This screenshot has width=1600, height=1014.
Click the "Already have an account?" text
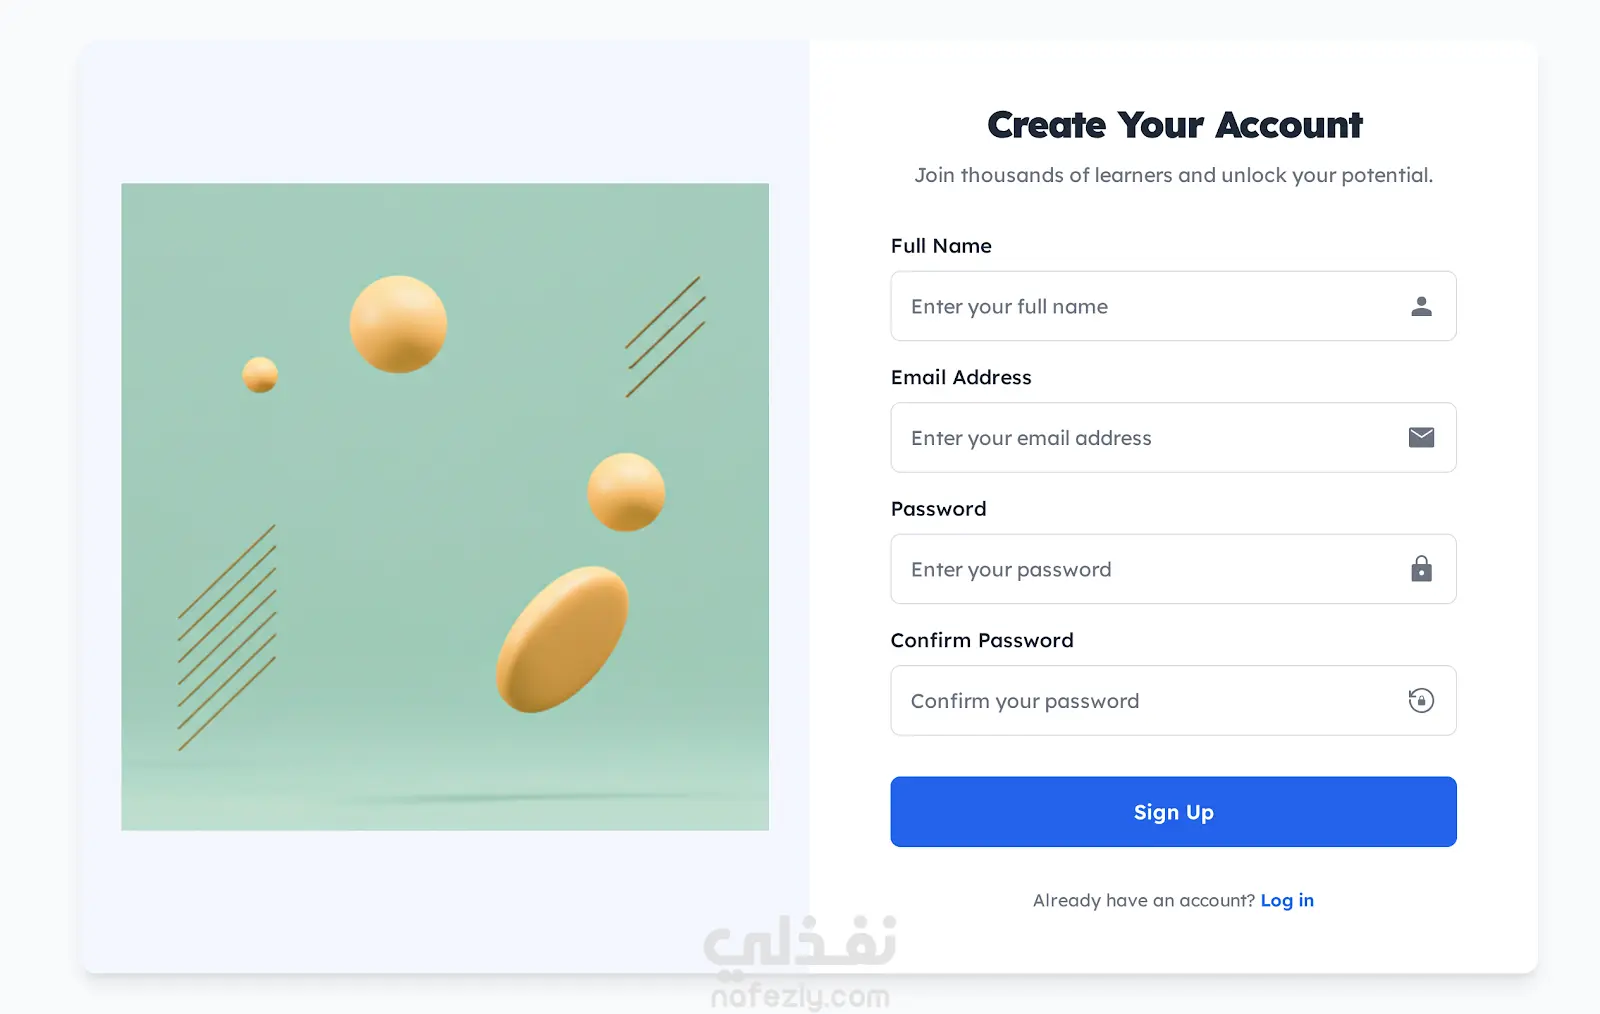click(x=1143, y=900)
